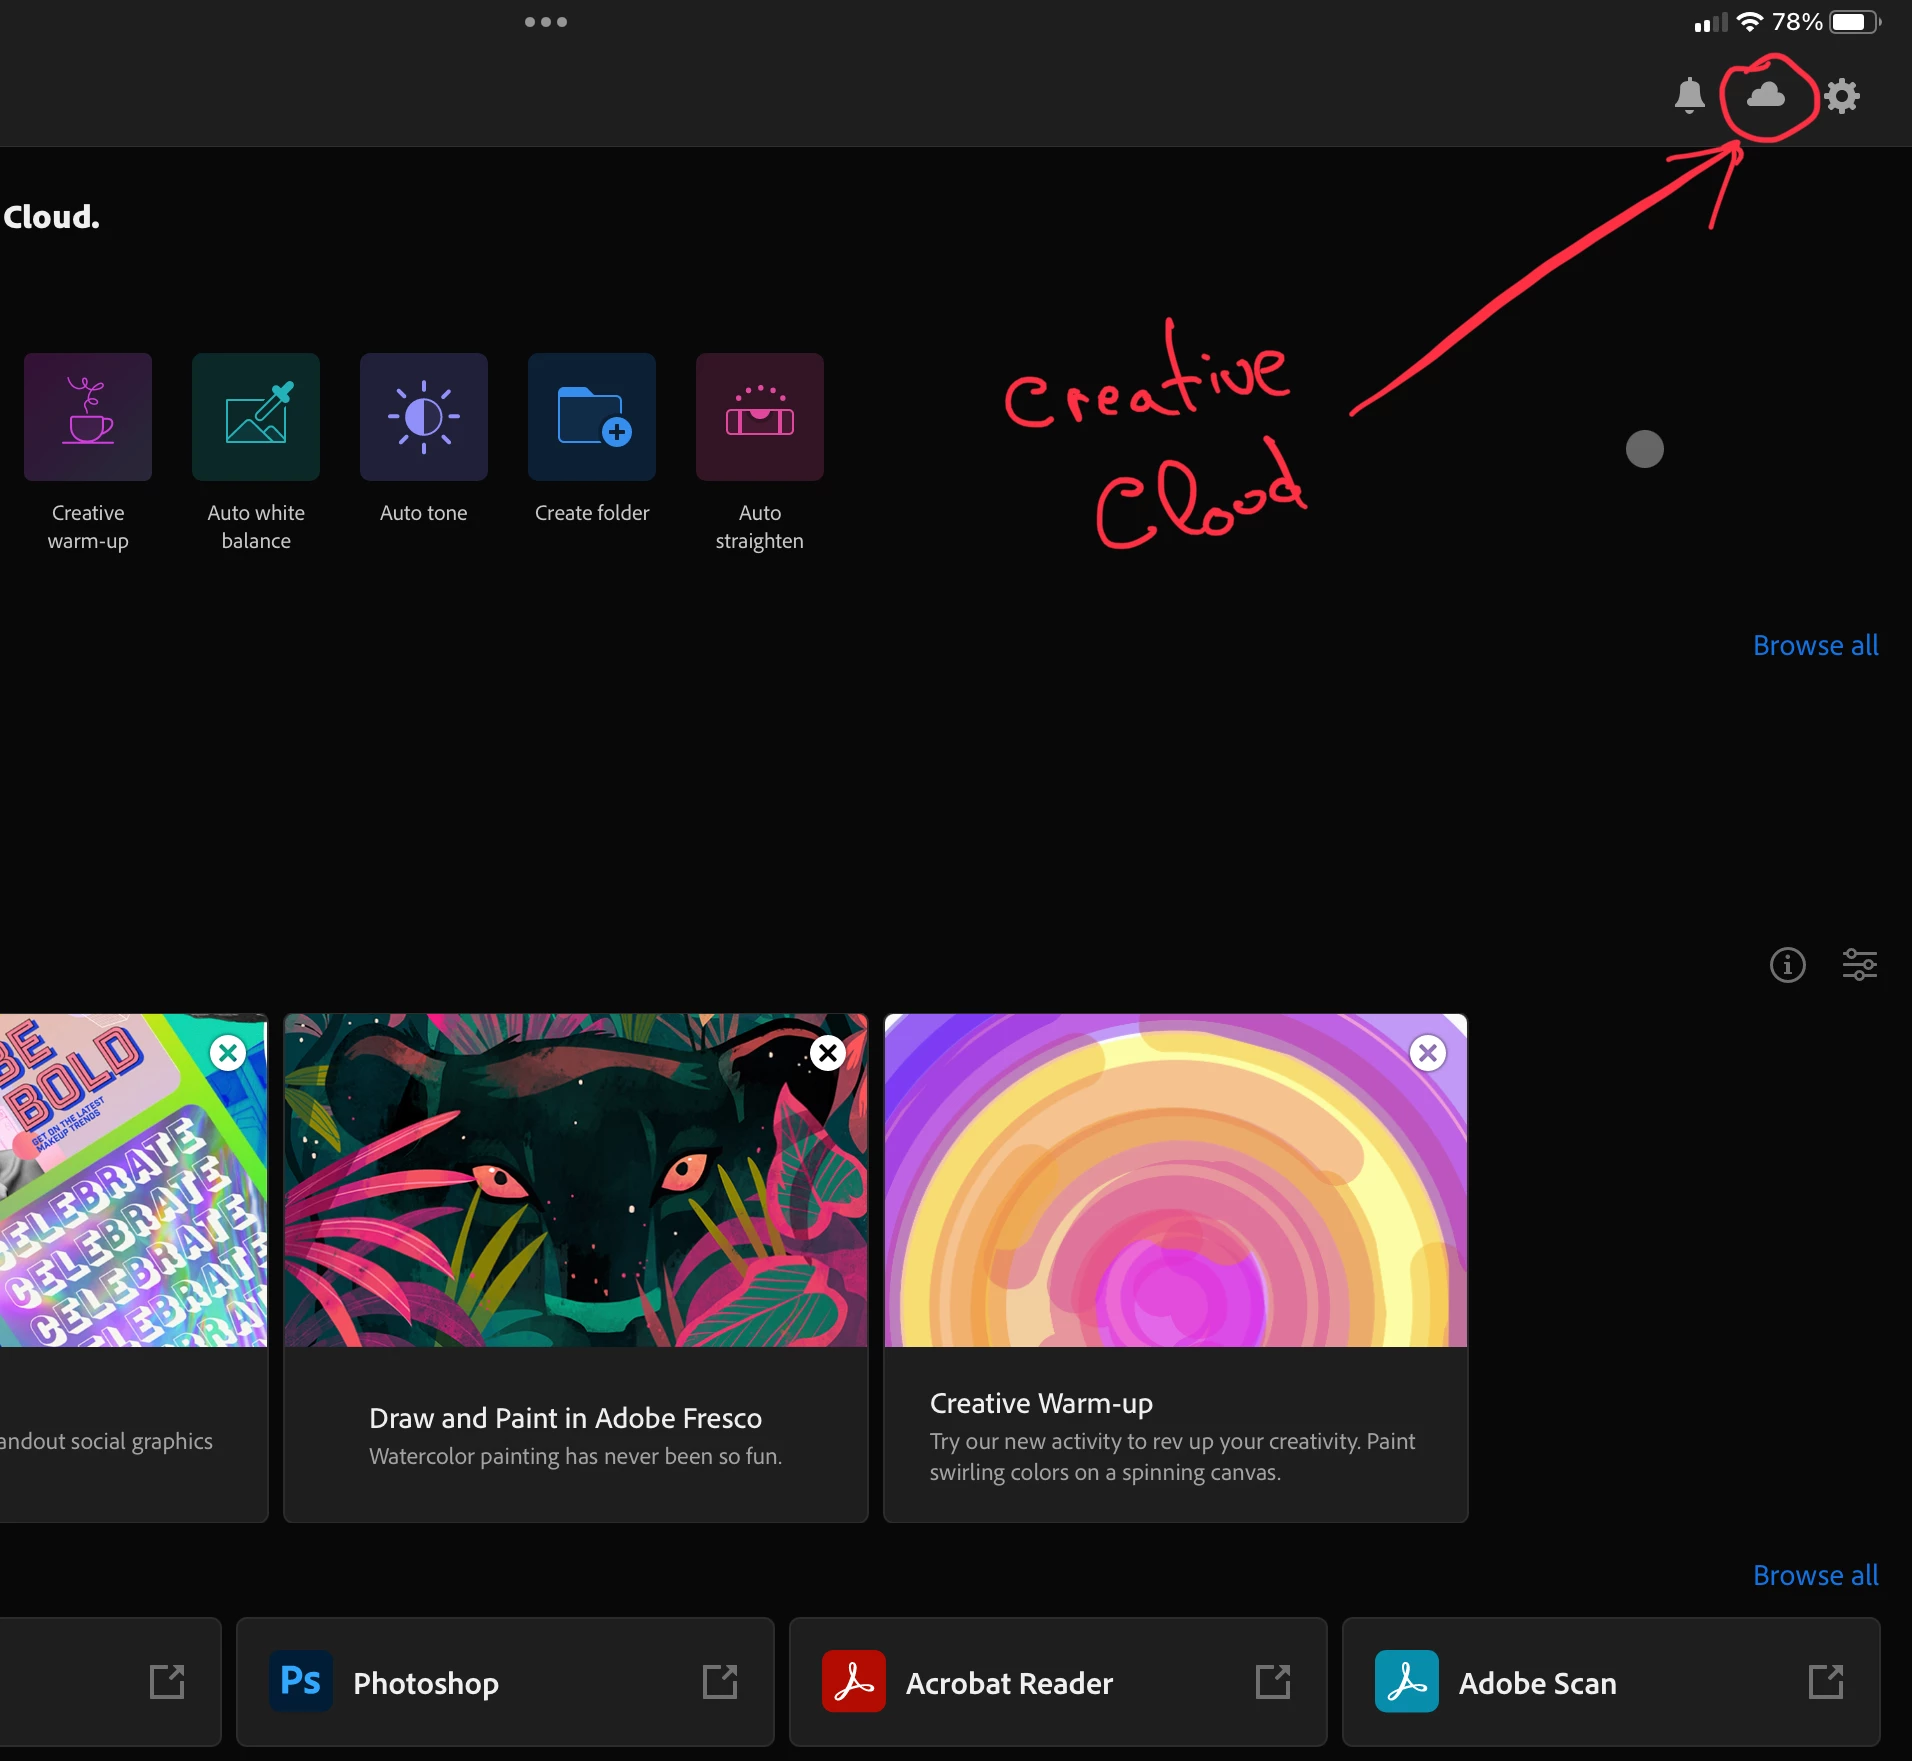Open notifications bell icon
1912x1761 pixels.
coord(1689,96)
